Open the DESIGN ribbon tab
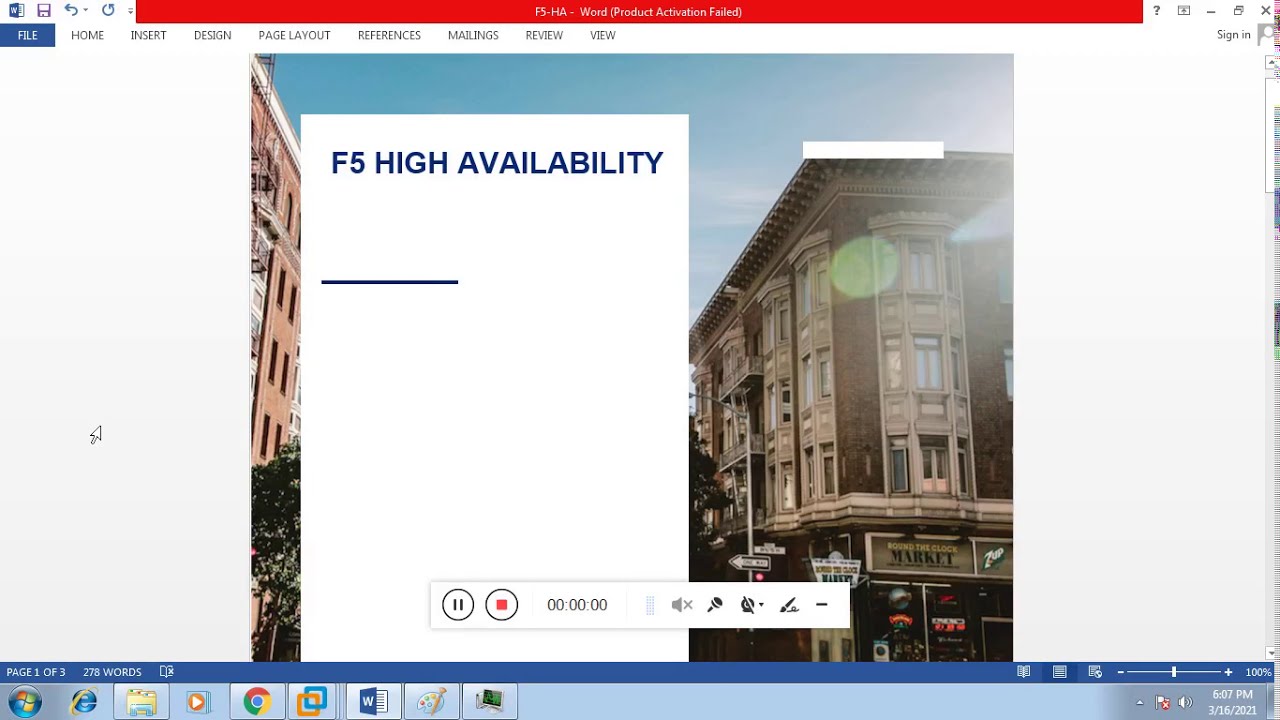This screenshot has height=720, width=1280. click(212, 35)
